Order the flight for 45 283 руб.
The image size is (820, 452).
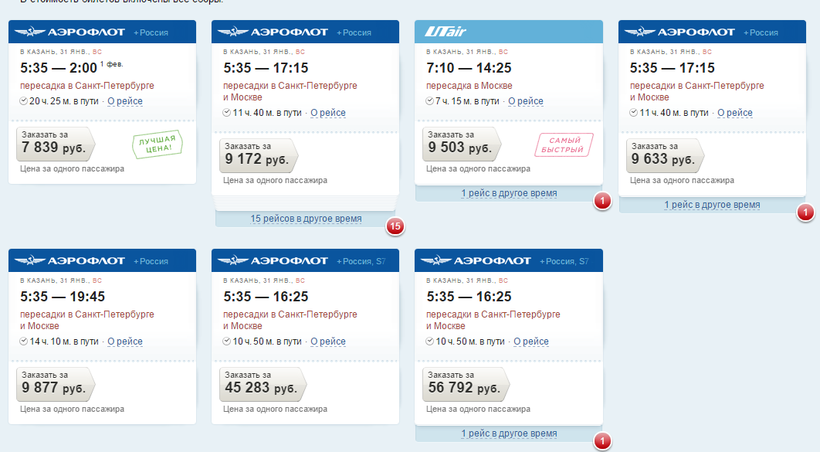coord(263,384)
